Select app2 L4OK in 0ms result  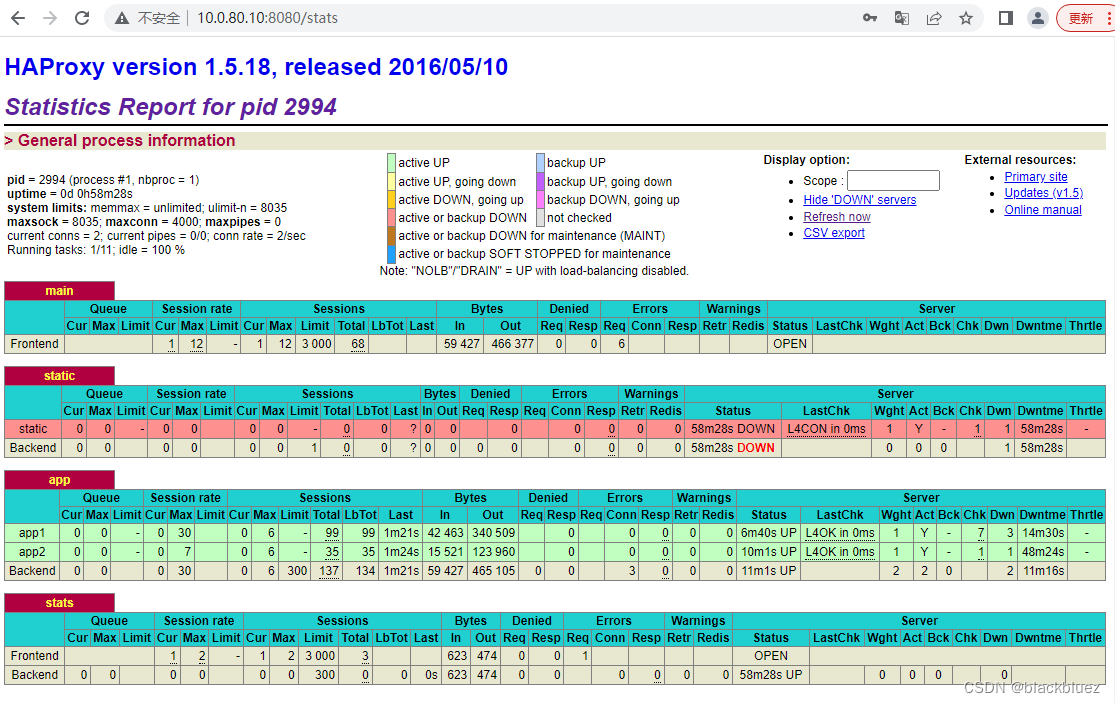[x=840, y=552]
